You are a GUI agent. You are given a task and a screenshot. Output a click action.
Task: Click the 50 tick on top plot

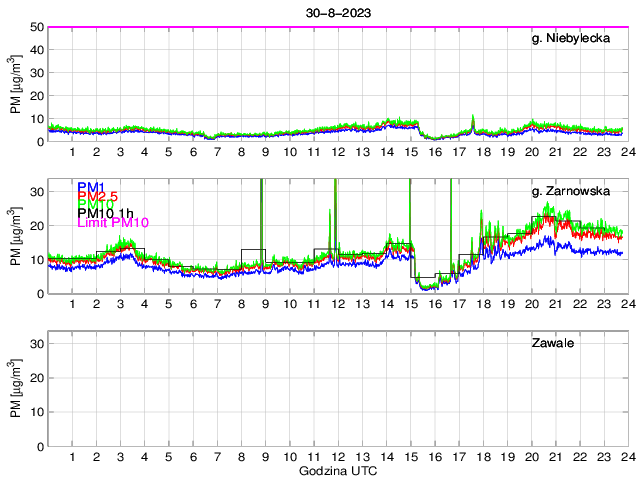pyautogui.click(x=36, y=27)
